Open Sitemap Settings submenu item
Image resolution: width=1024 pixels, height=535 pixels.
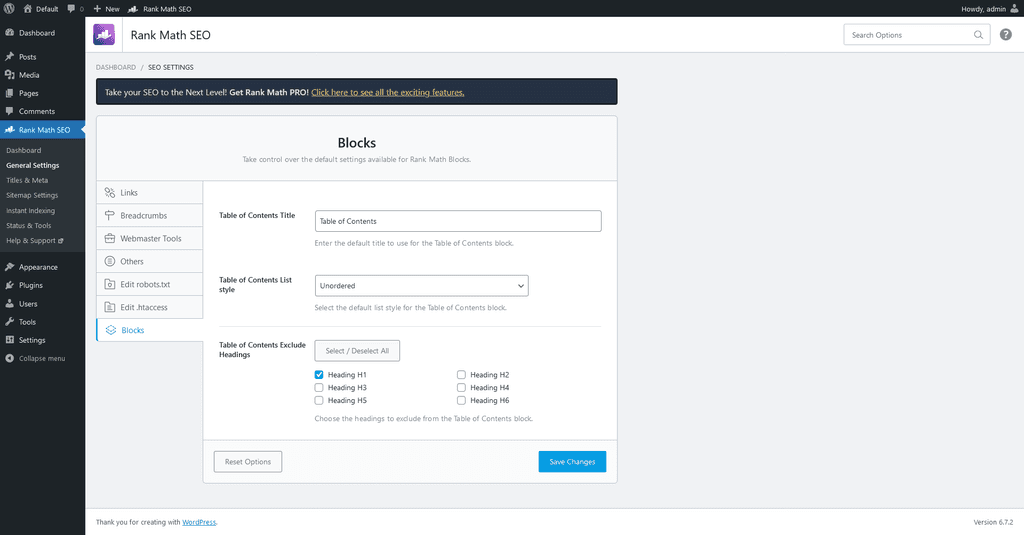point(32,195)
